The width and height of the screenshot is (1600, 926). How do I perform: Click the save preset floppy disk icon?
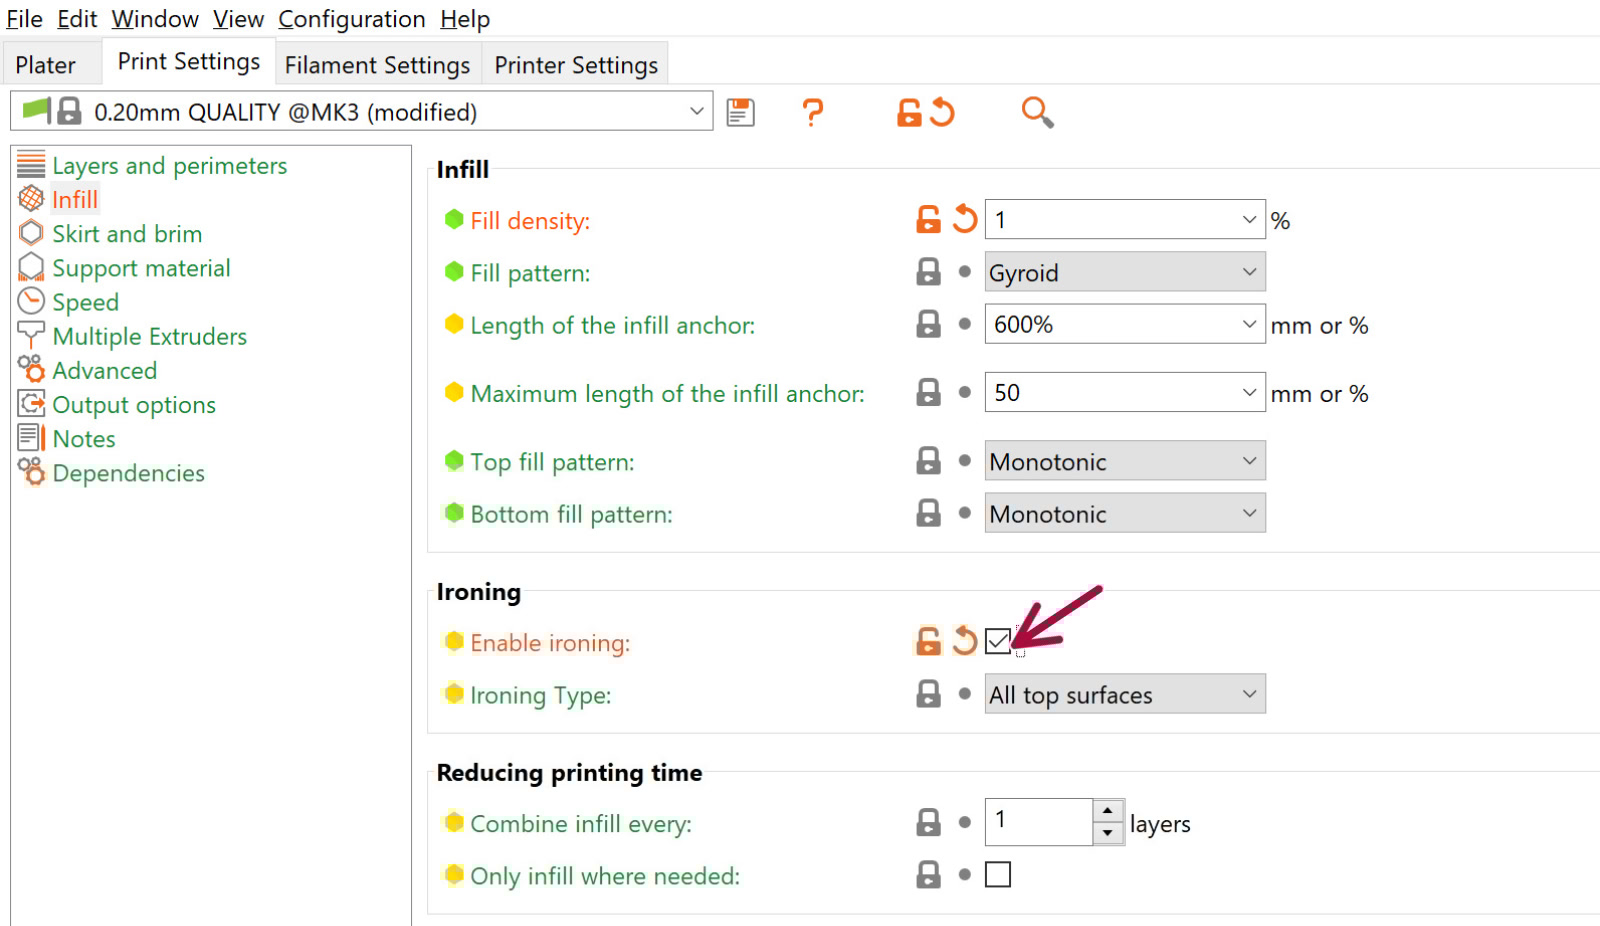pos(740,112)
